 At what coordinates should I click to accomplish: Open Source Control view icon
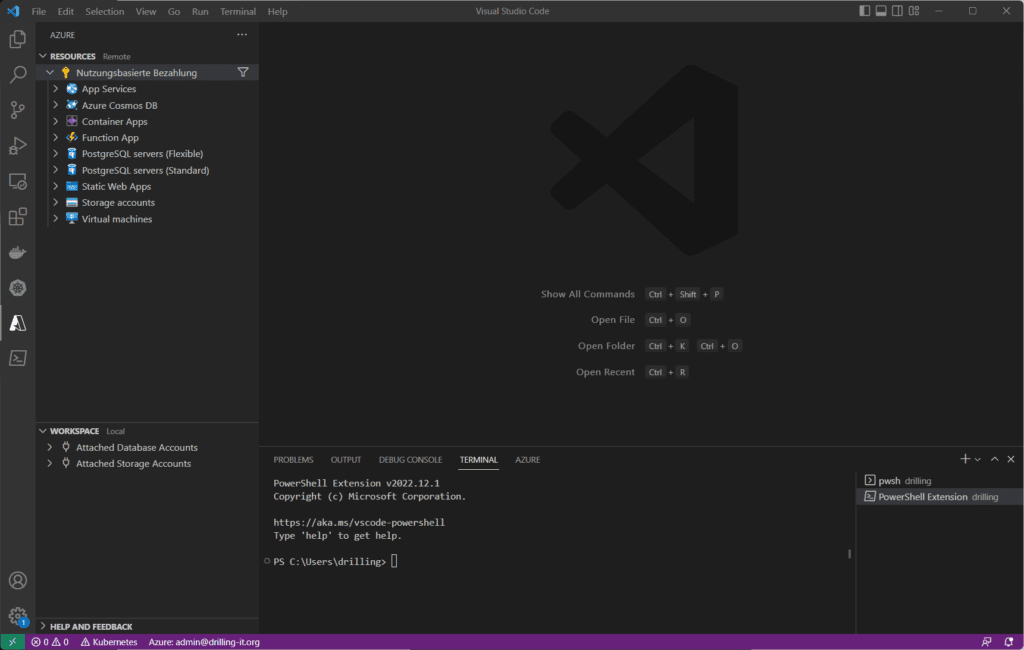coord(18,110)
